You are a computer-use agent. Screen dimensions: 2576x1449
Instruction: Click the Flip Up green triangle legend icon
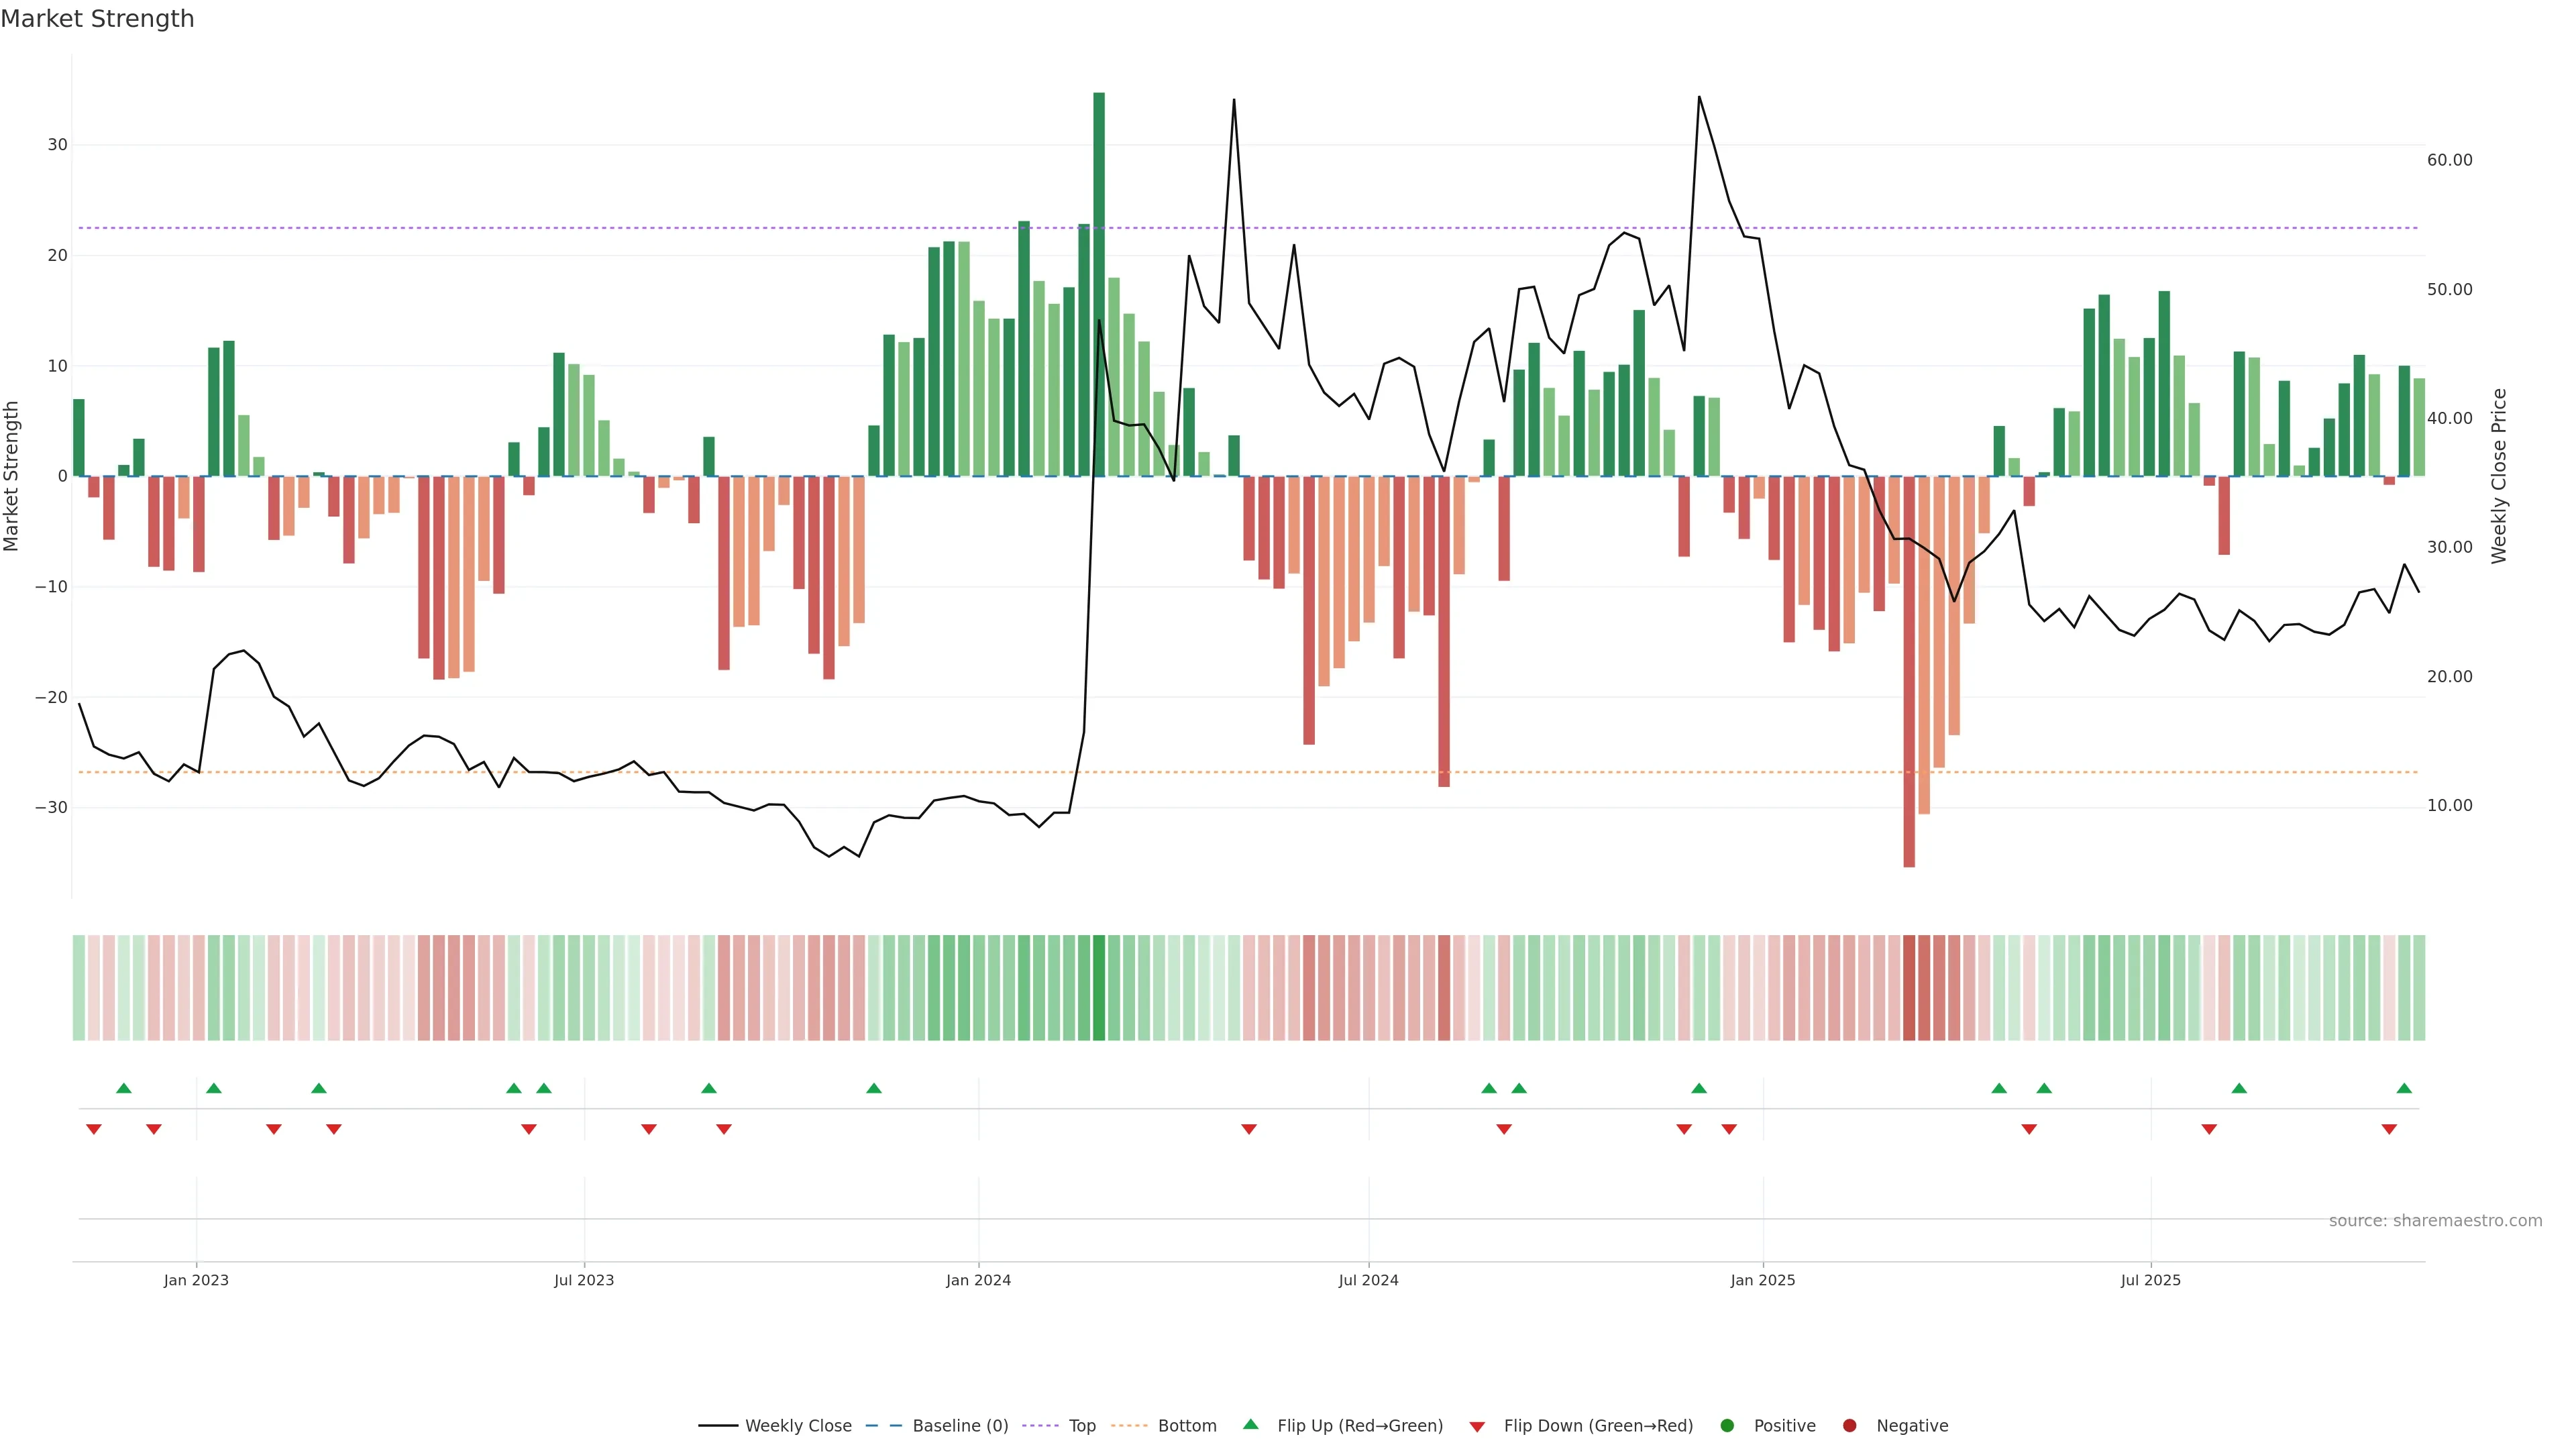(x=1250, y=1424)
